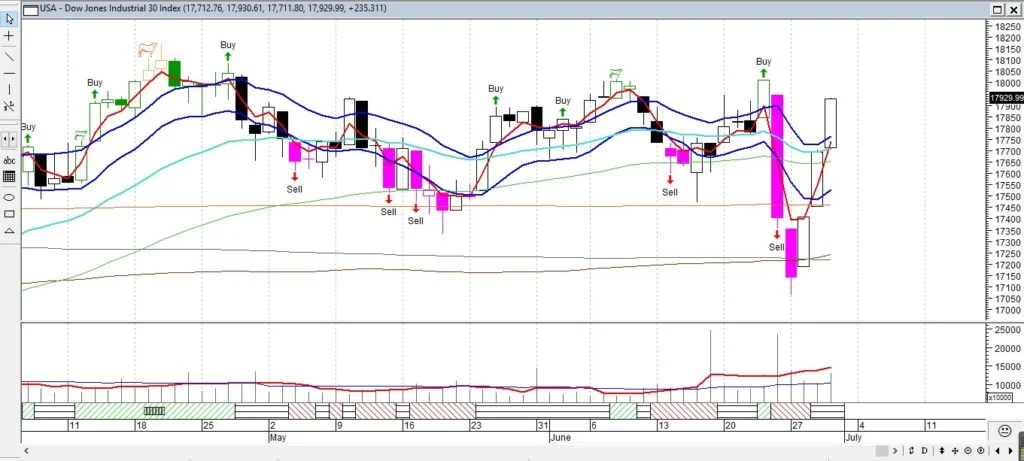The width and height of the screenshot is (1024, 461).
Task: Click the 17500 price axis label
Action: [1008, 197]
